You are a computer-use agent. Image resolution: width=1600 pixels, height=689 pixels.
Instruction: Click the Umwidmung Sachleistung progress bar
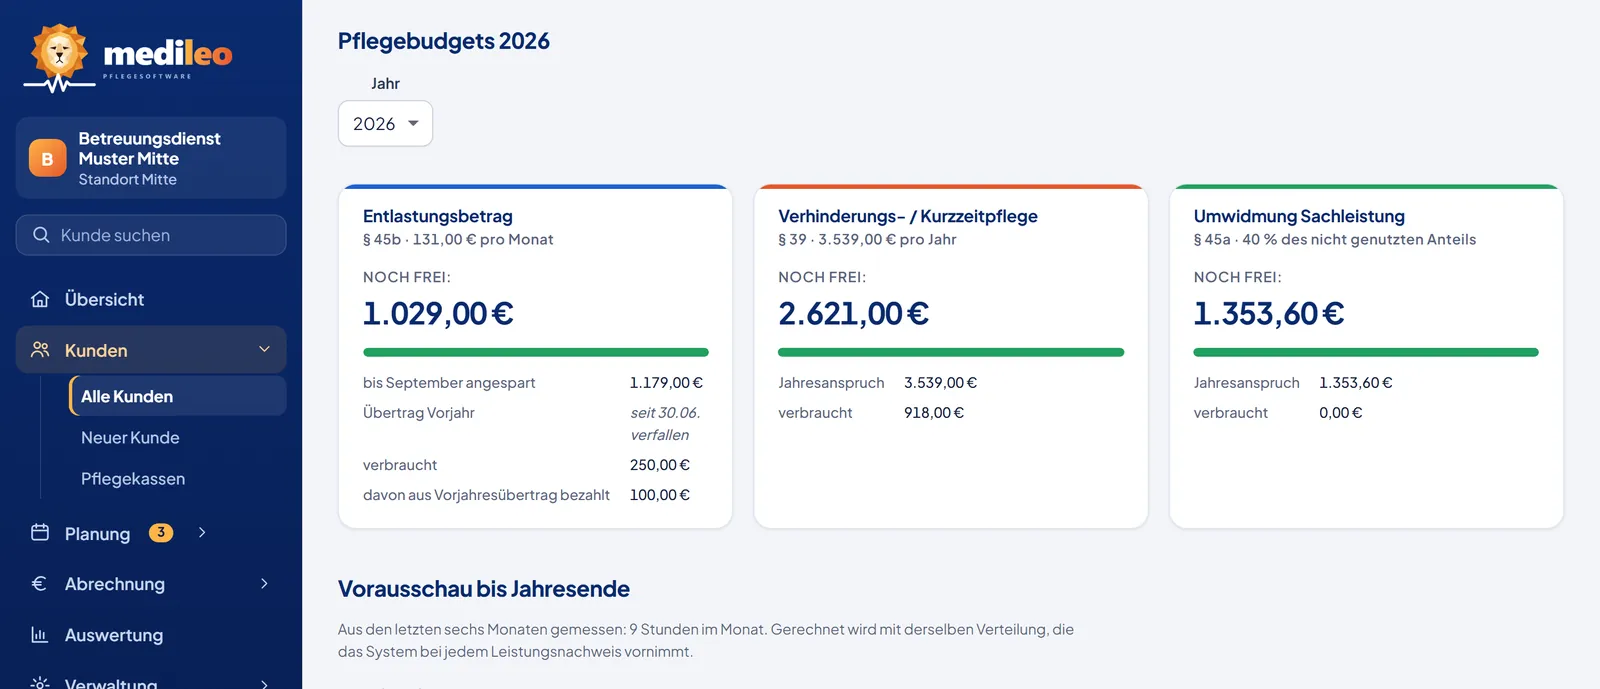[1366, 352]
